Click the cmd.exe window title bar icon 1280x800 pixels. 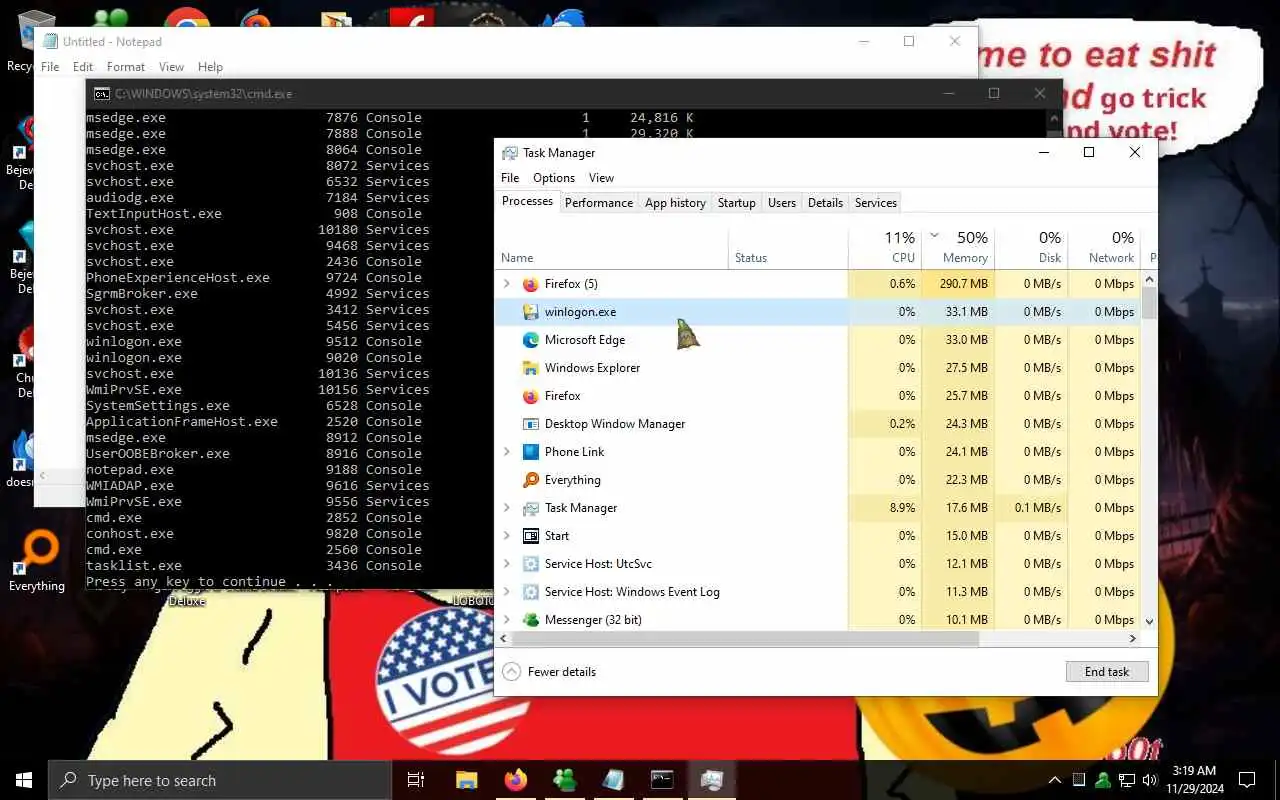[102, 94]
